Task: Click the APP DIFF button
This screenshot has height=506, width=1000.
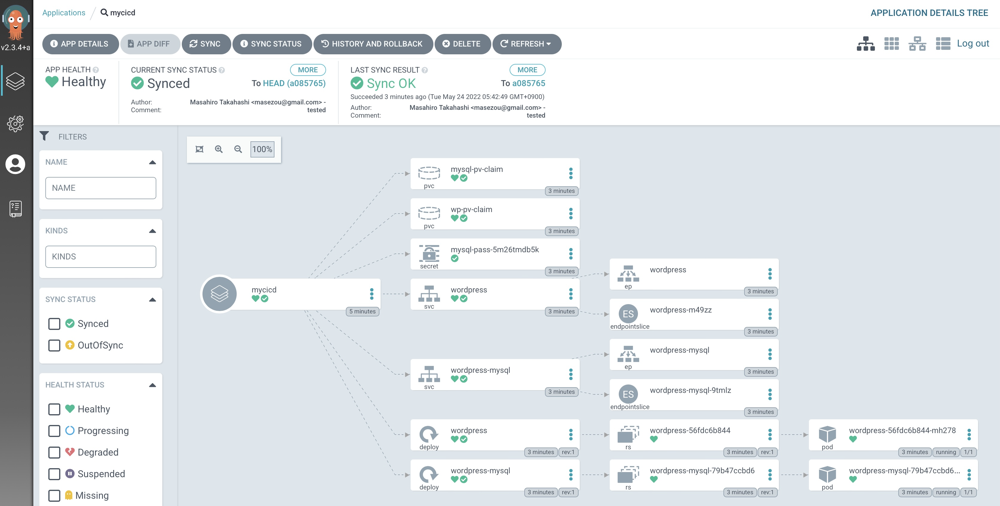Action: (x=150, y=44)
